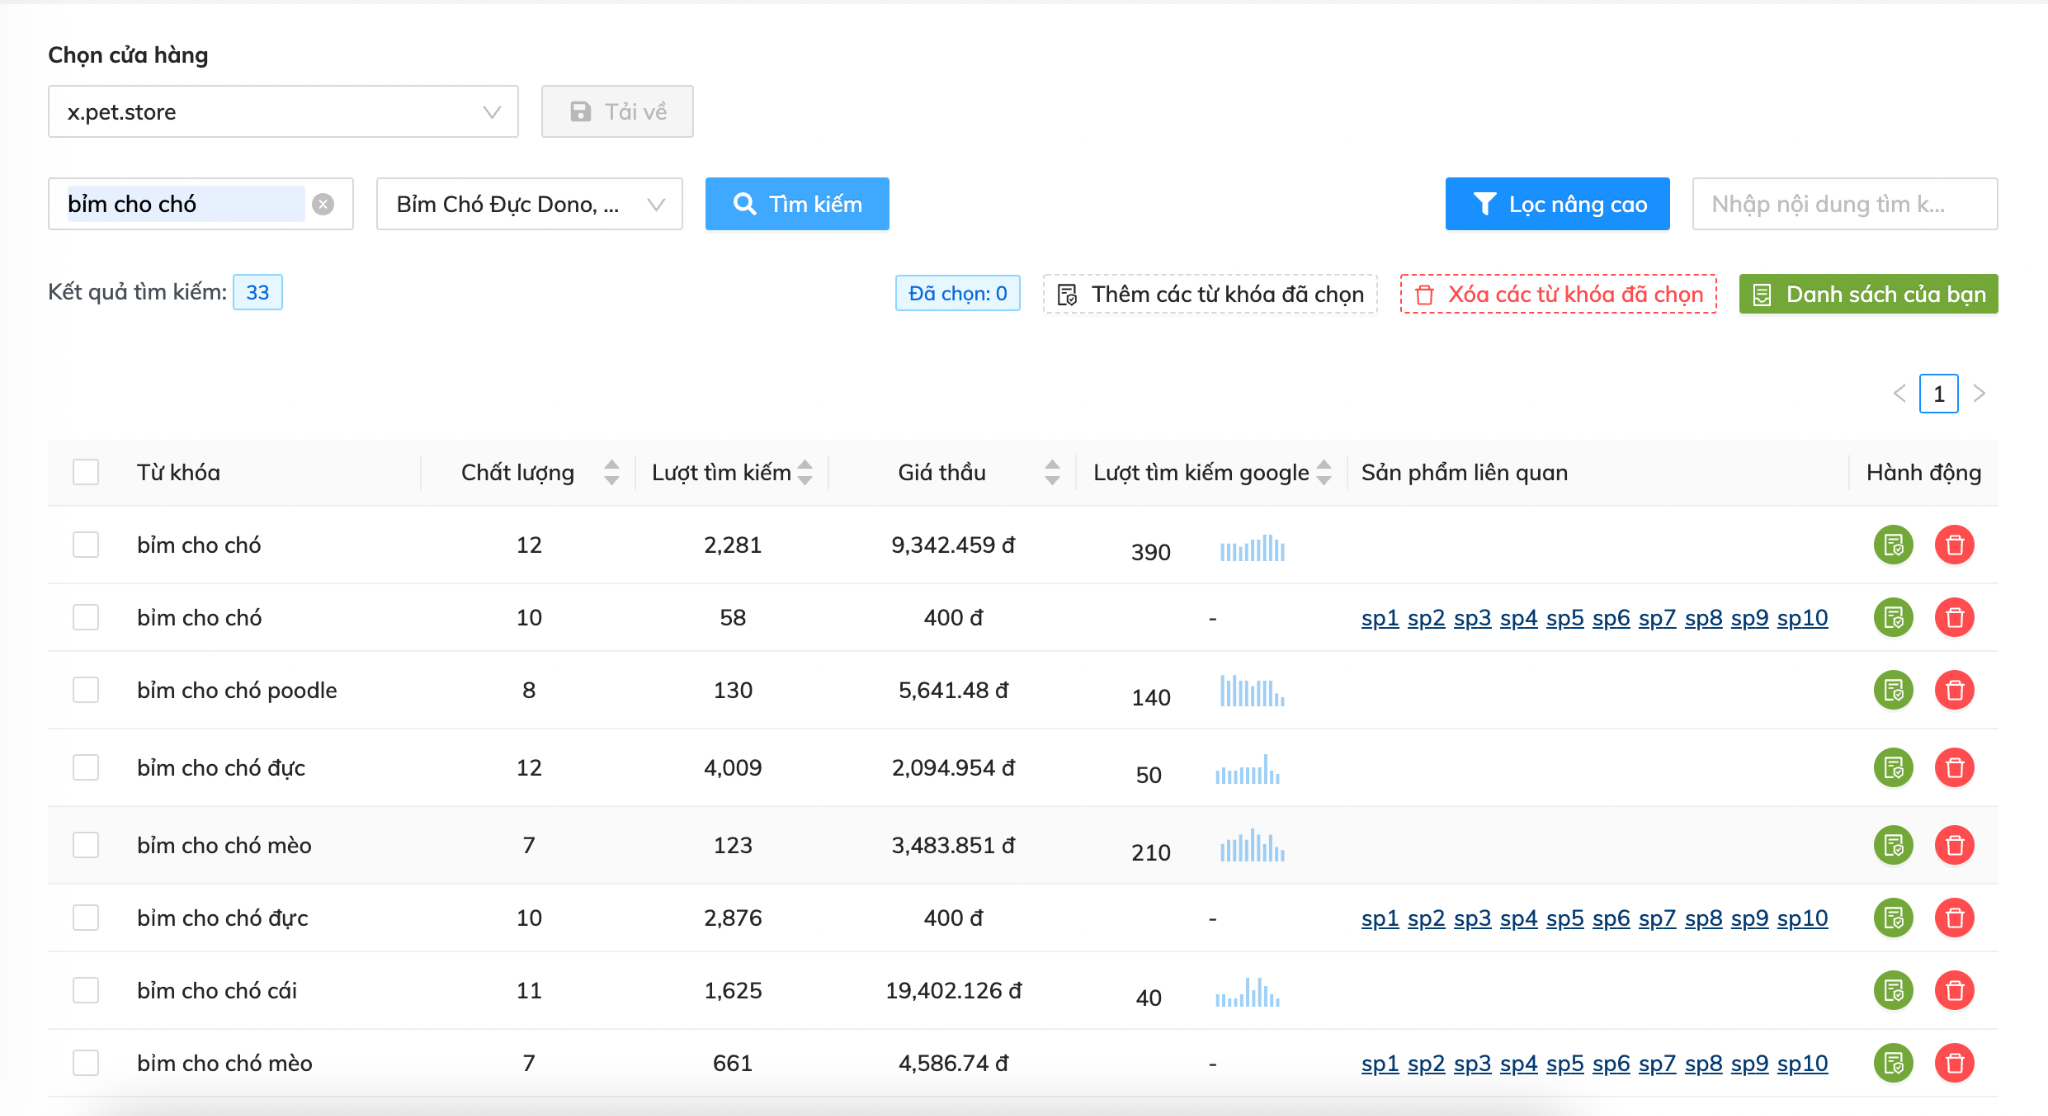Click green add icon for first 'bỉm cho chó'
The height and width of the screenshot is (1116, 2048).
point(1892,545)
